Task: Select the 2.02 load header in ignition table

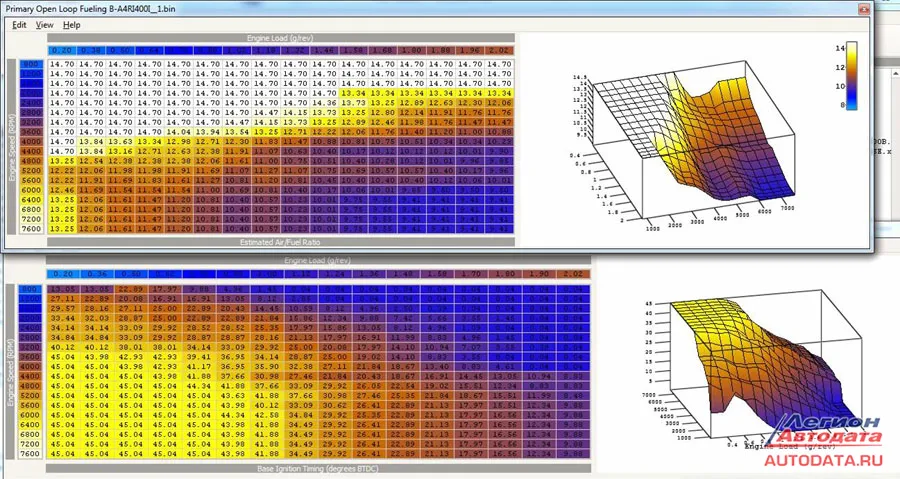Action: point(573,274)
